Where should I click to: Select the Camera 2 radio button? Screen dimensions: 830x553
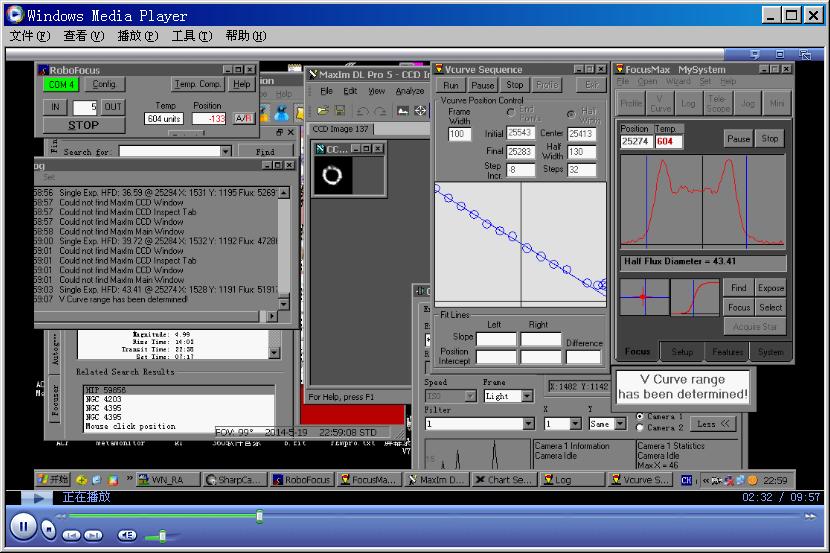pos(639,428)
